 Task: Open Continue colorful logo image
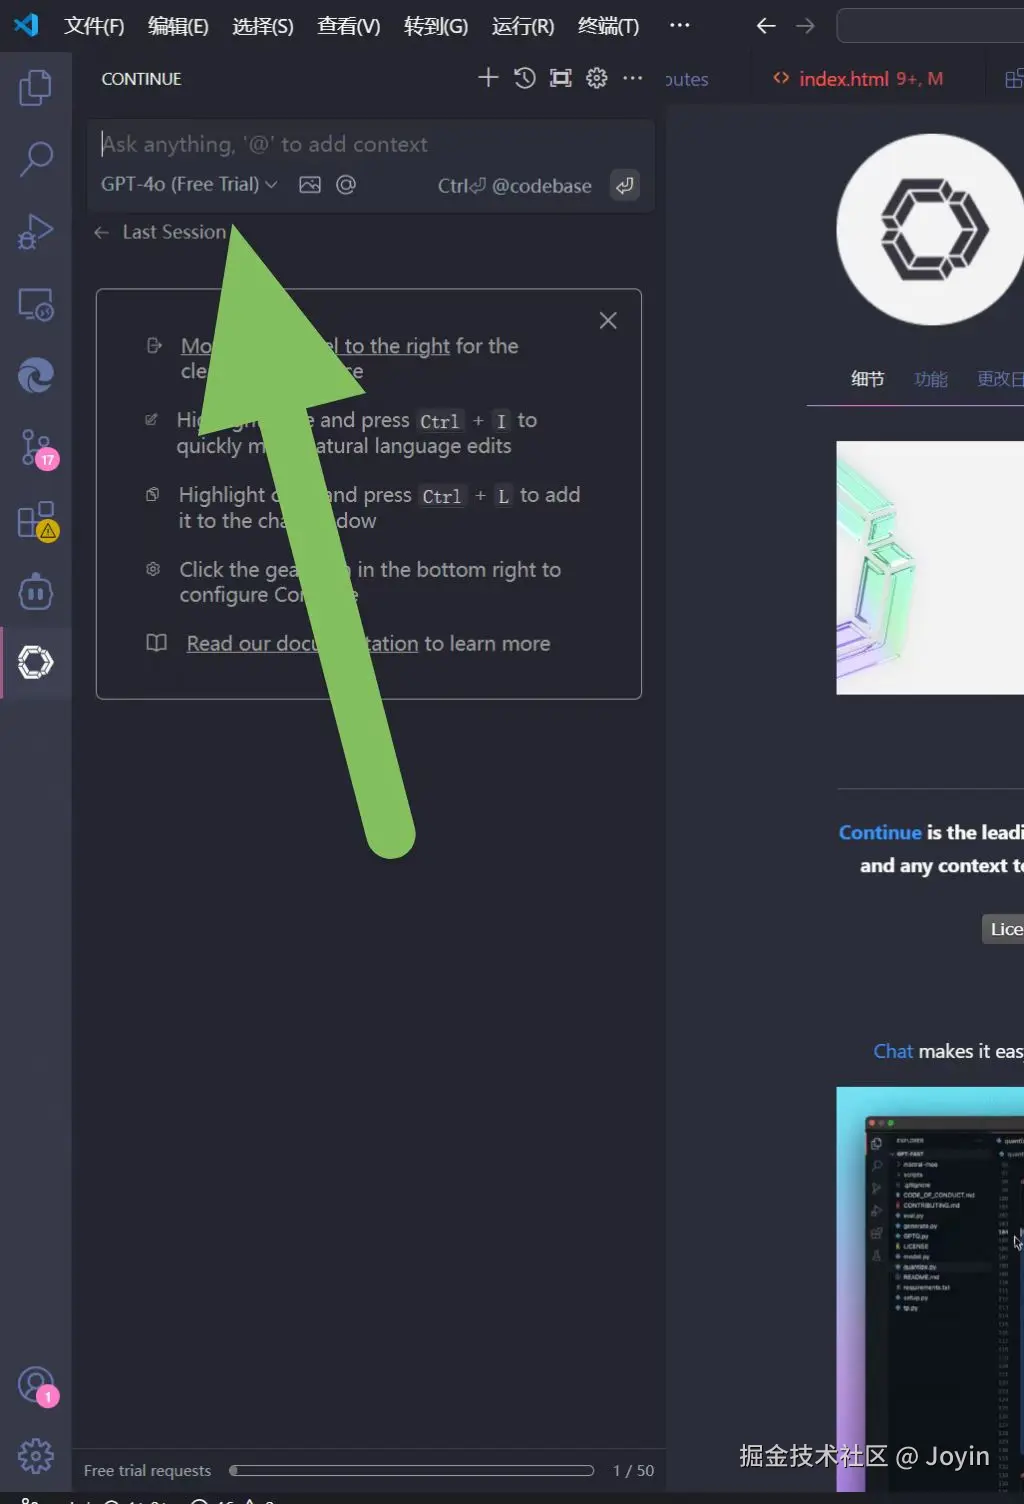(x=930, y=568)
